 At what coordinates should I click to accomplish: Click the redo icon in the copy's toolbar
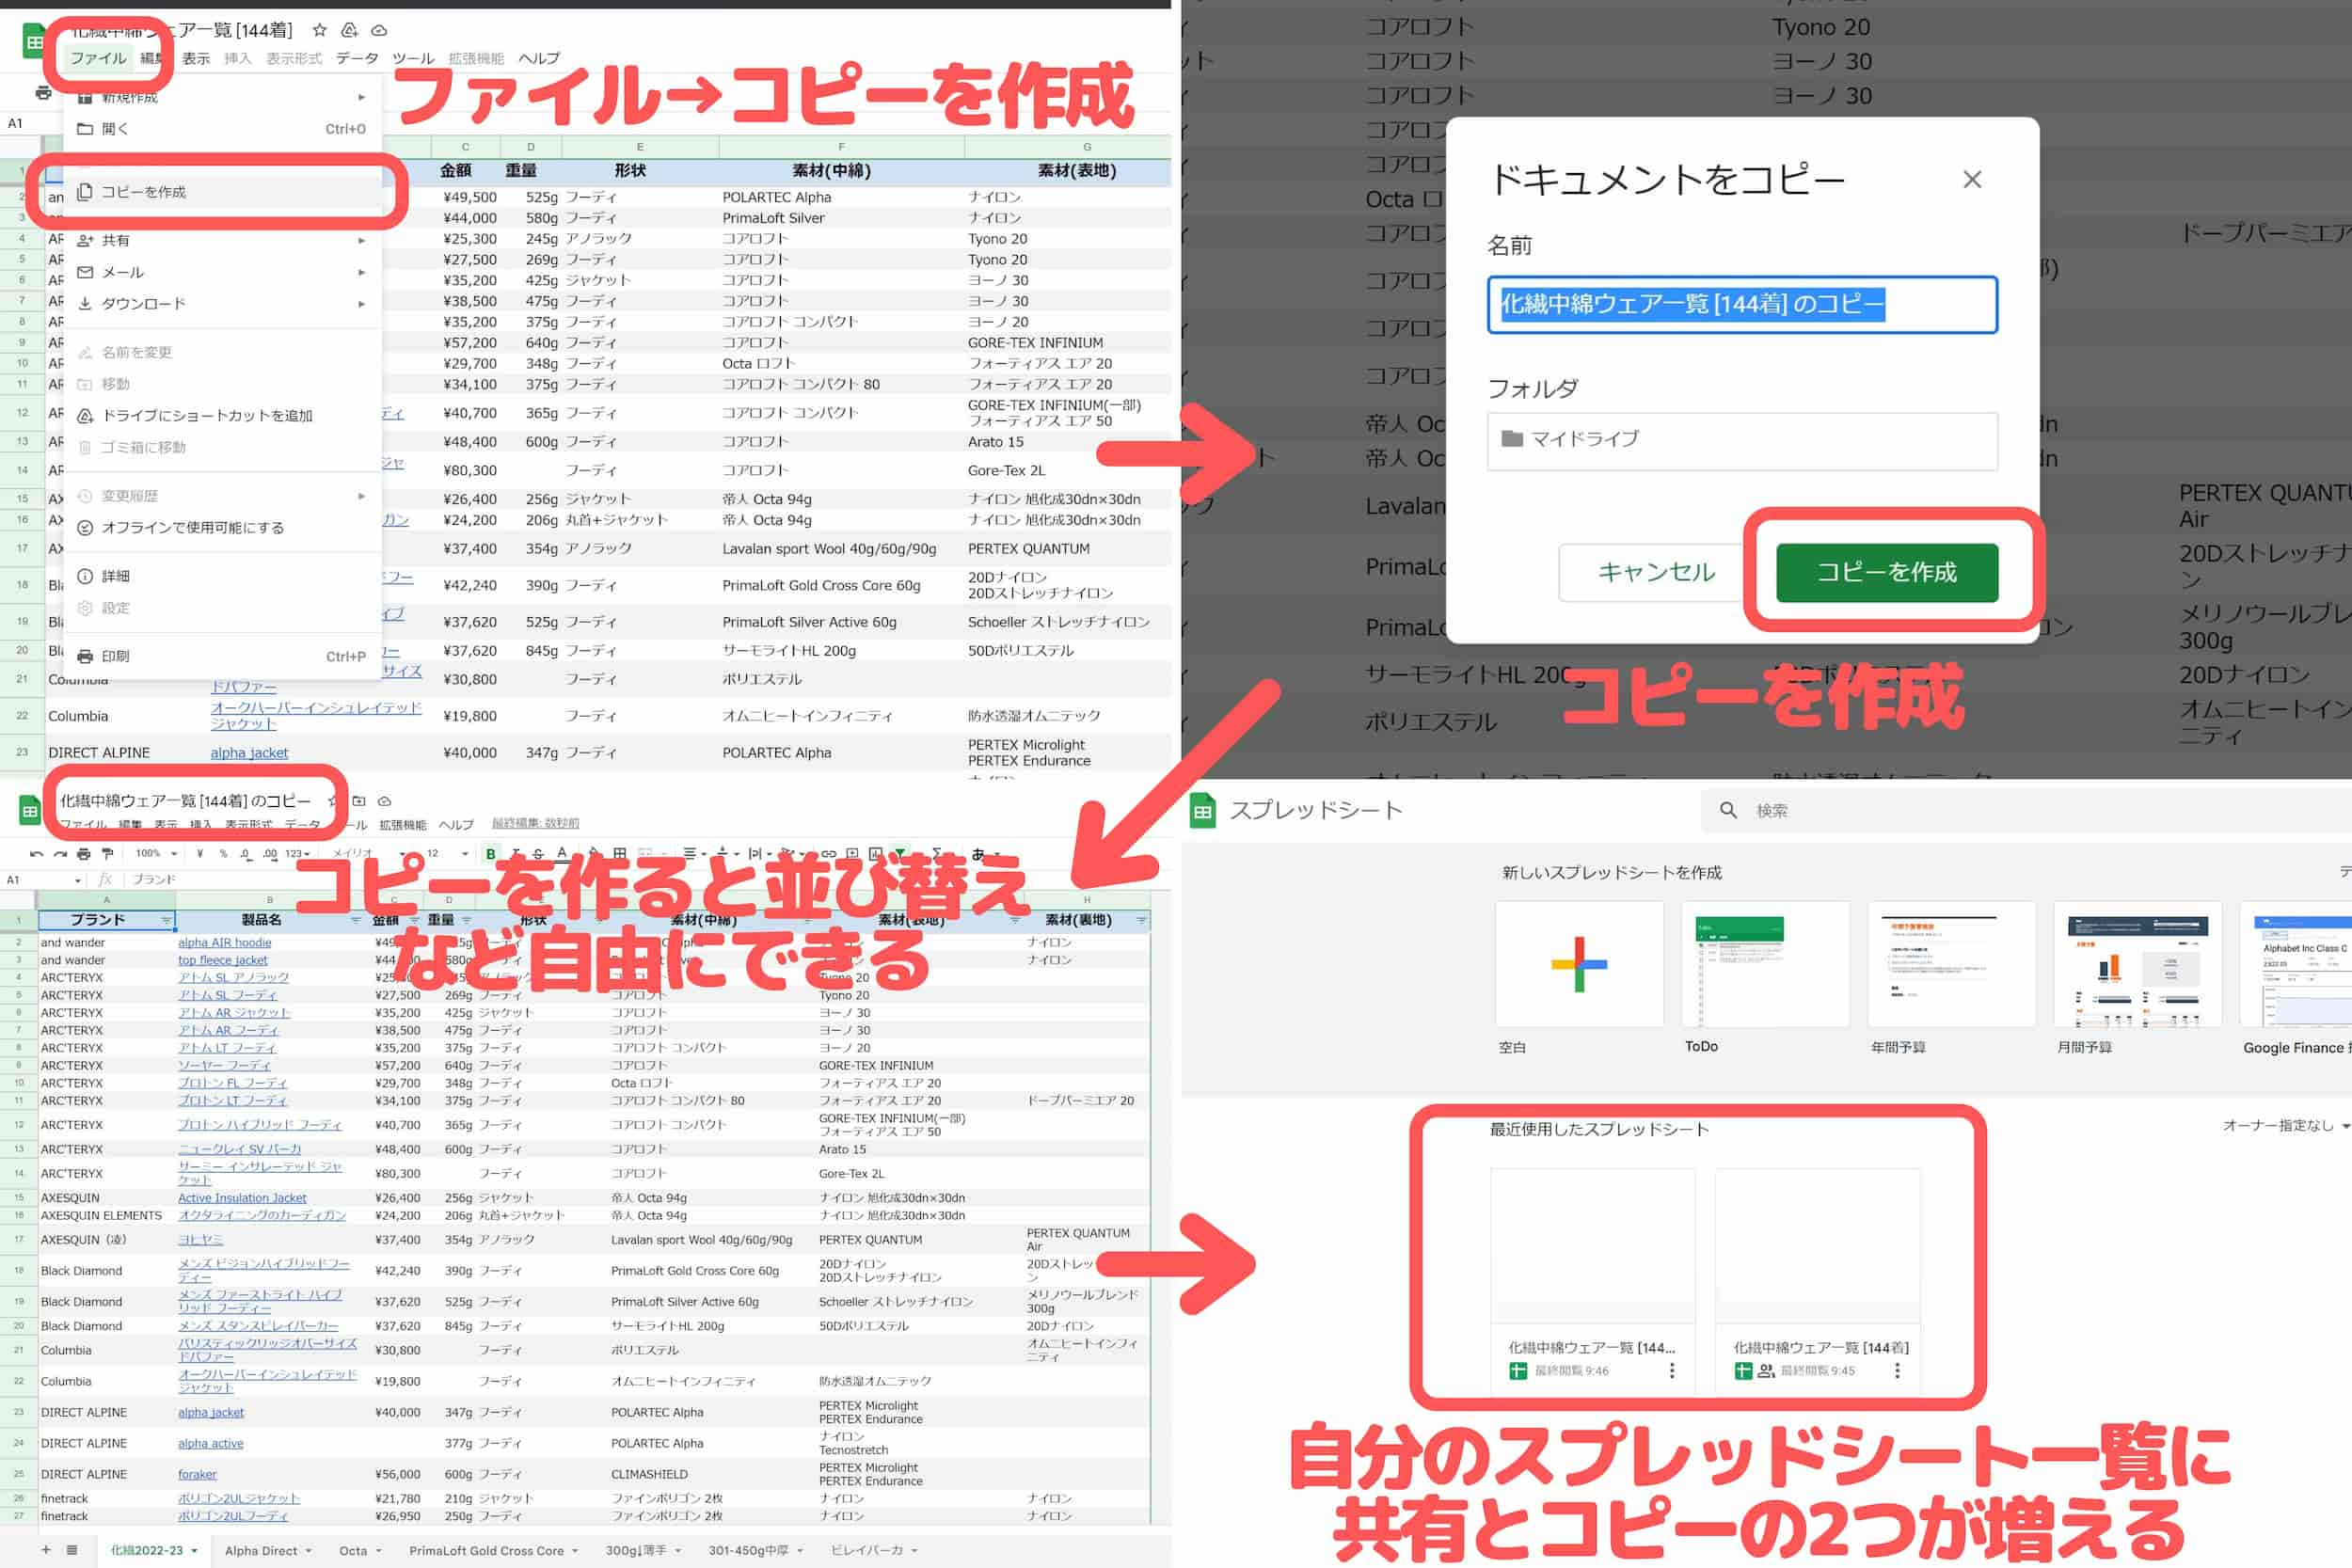tap(60, 854)
